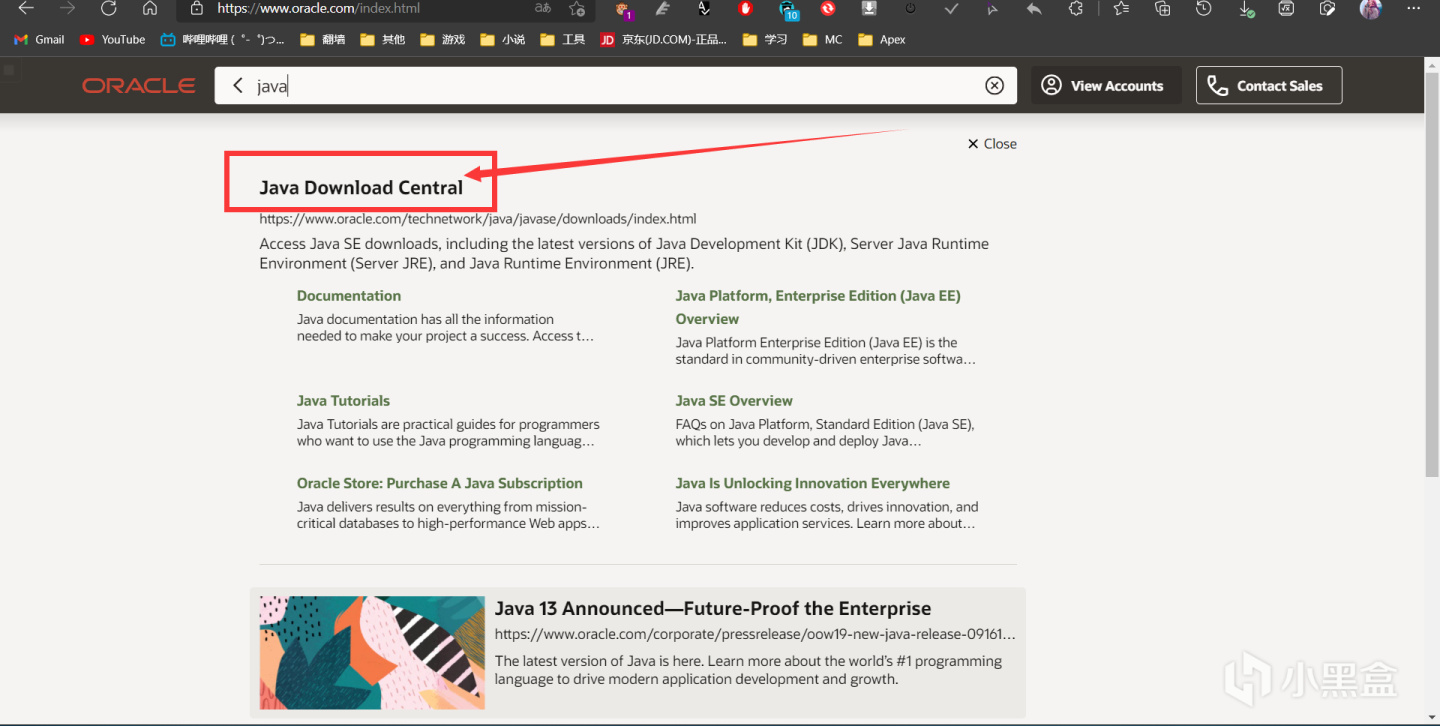Add this page to favorites star icon

point(577,9)
